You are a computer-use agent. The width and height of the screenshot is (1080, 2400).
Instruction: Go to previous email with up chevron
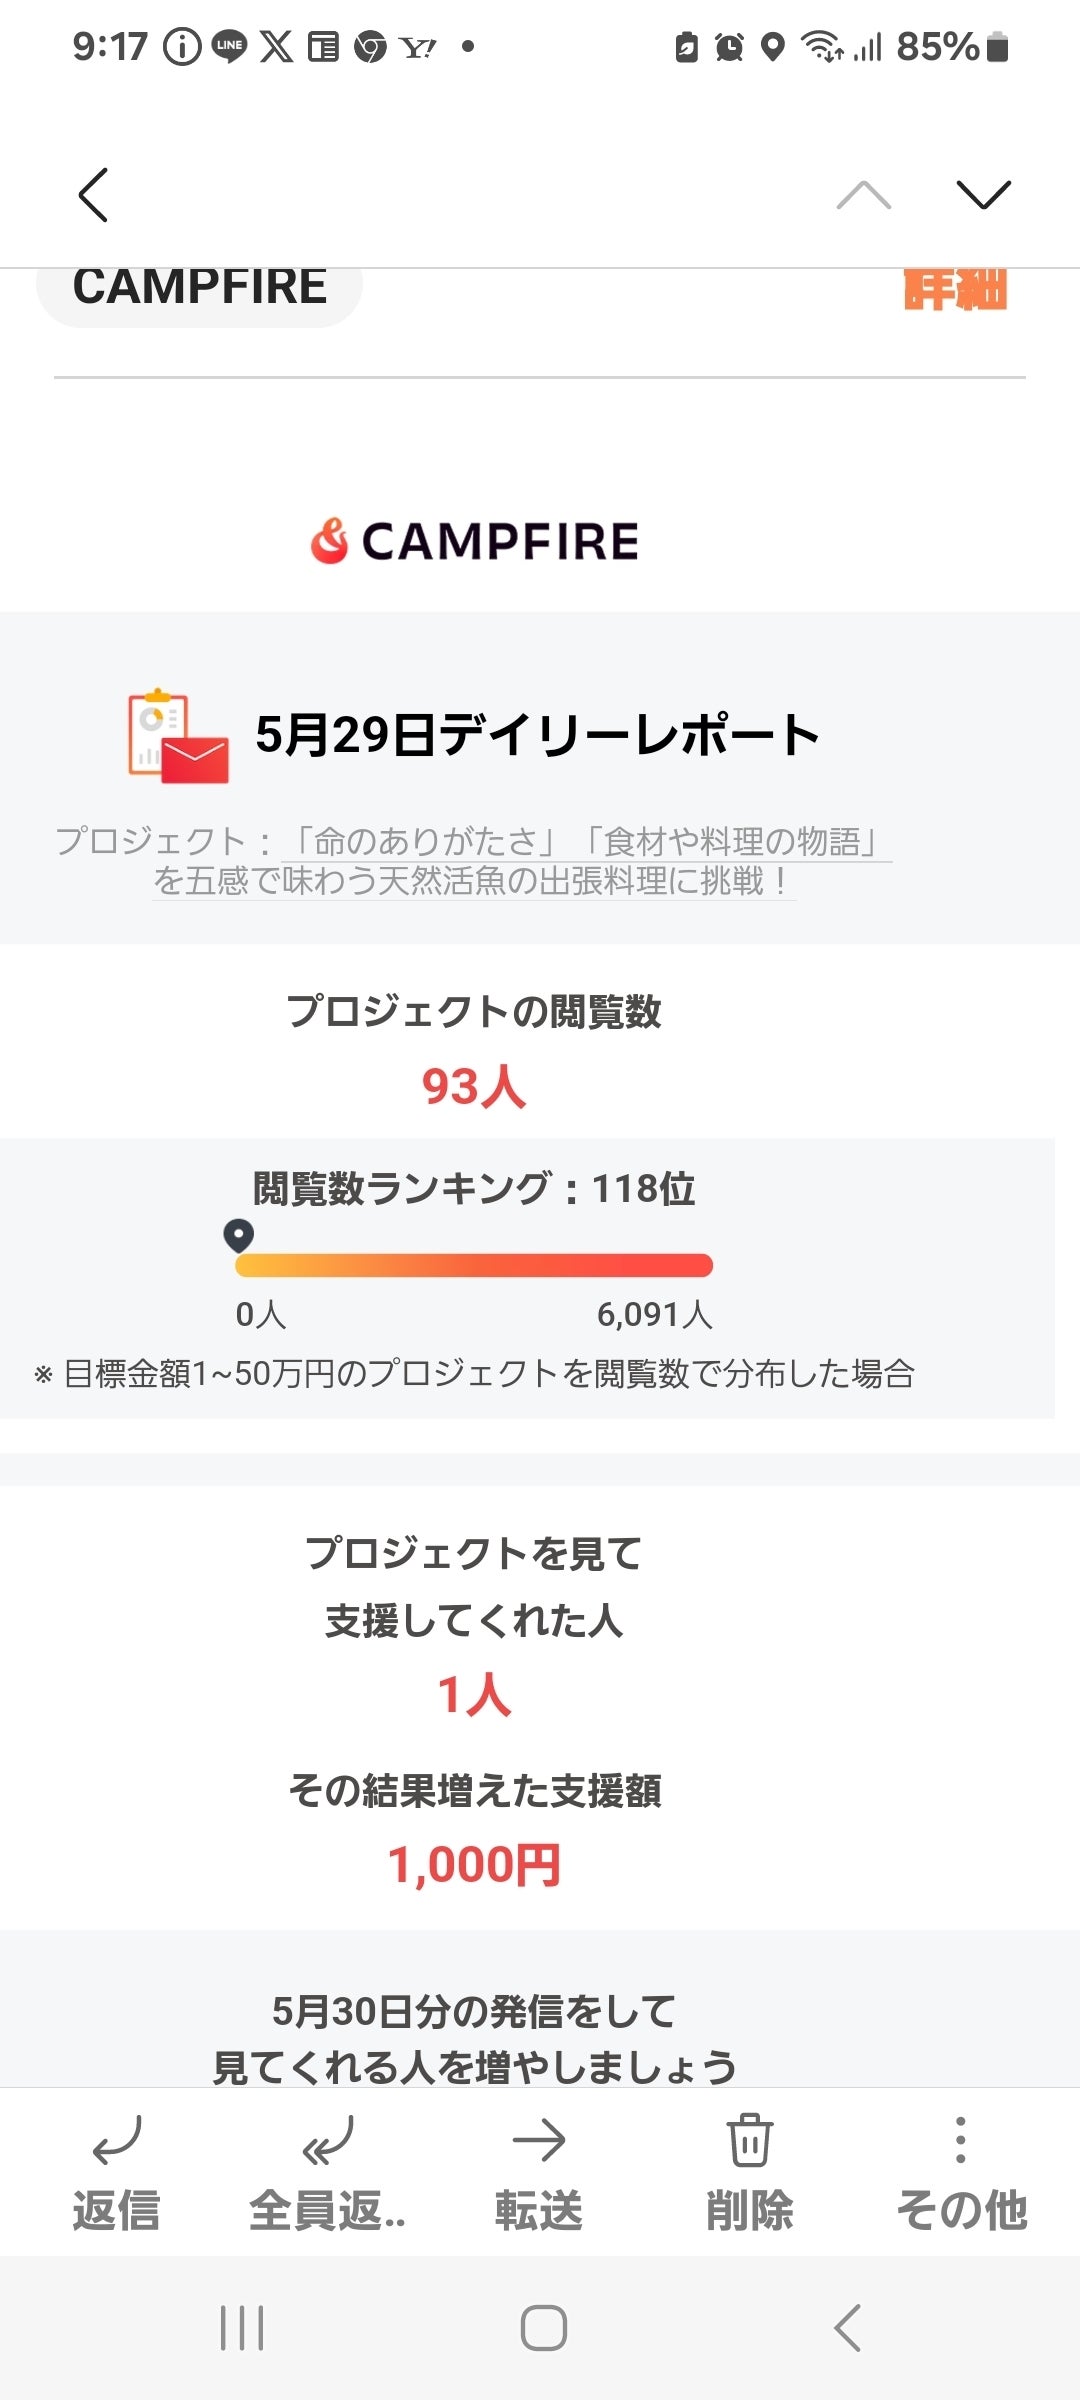click(863, 195)
